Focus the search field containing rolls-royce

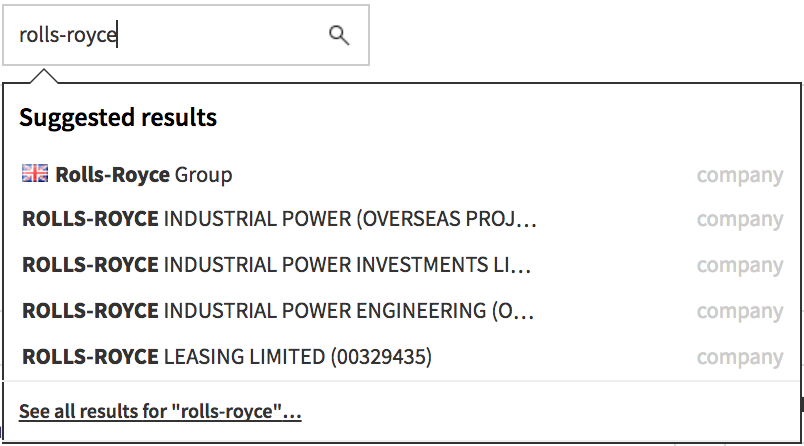[186, 35]
